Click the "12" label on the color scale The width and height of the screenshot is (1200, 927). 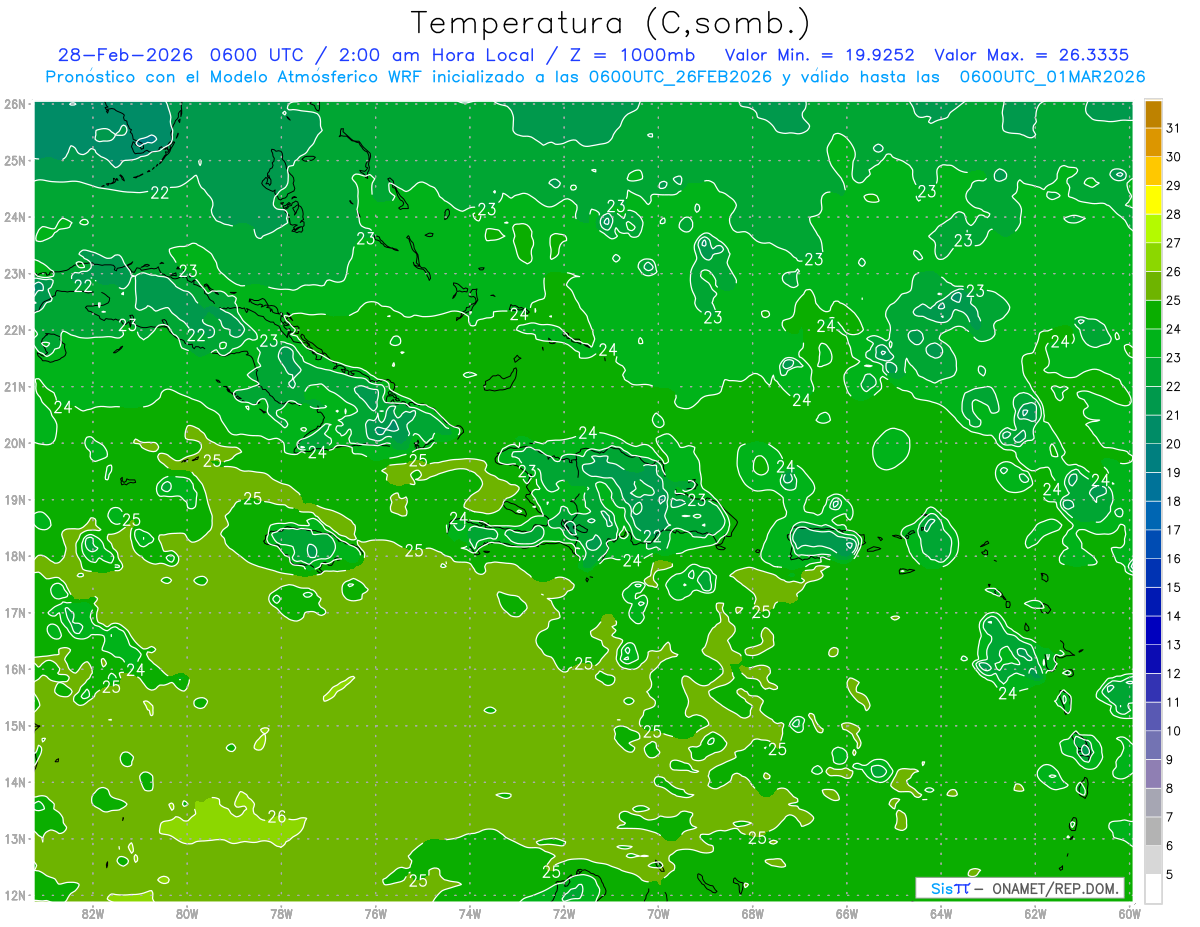tap(1173, 673)
